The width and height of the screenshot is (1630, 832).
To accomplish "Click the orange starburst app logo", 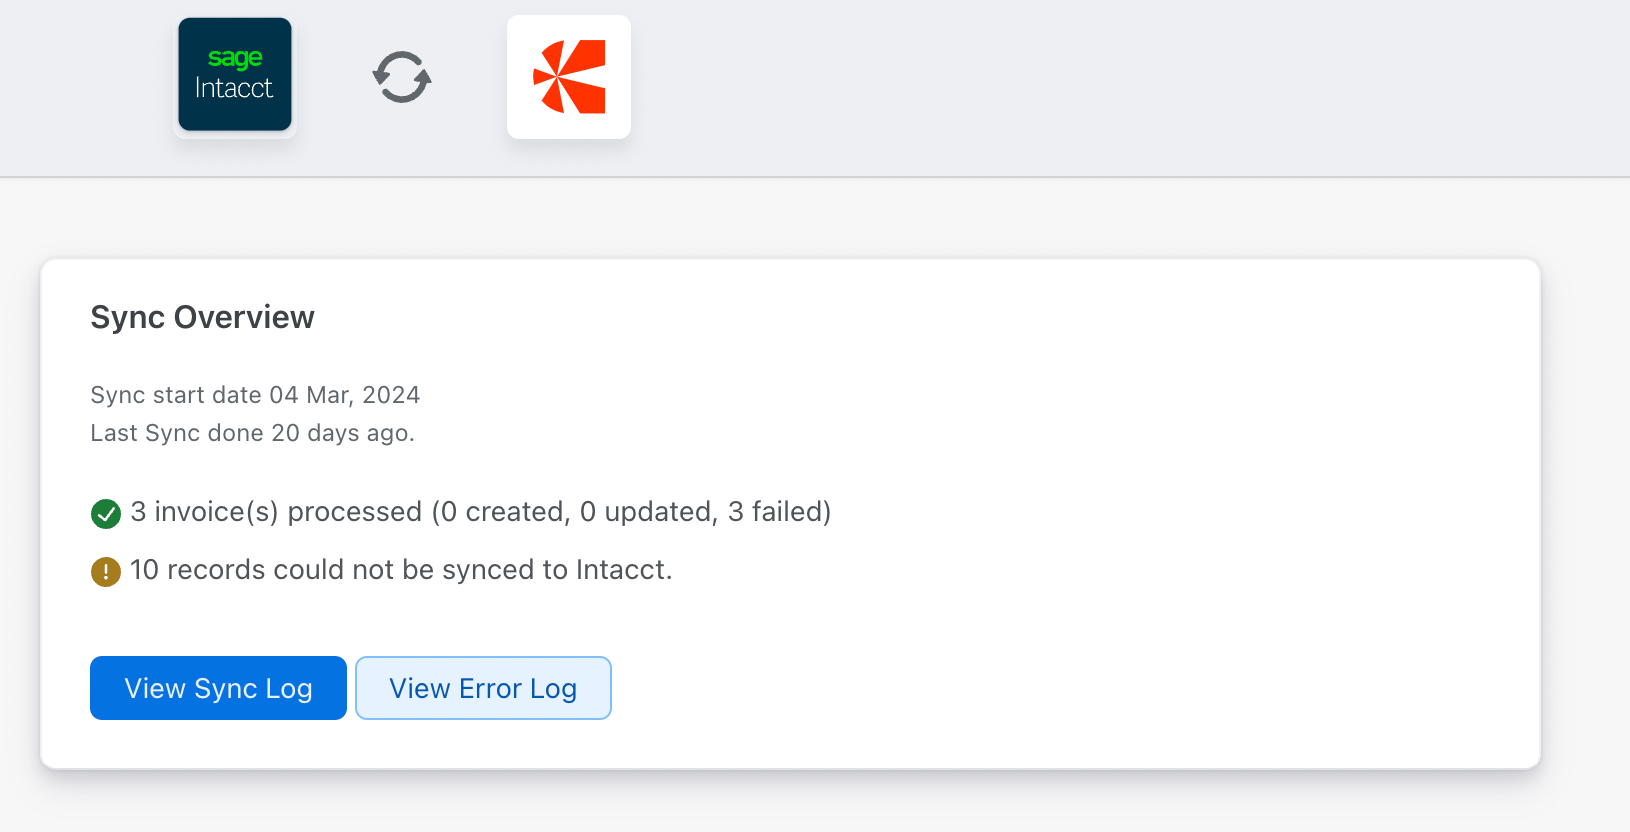I will [x=569, y=77].
